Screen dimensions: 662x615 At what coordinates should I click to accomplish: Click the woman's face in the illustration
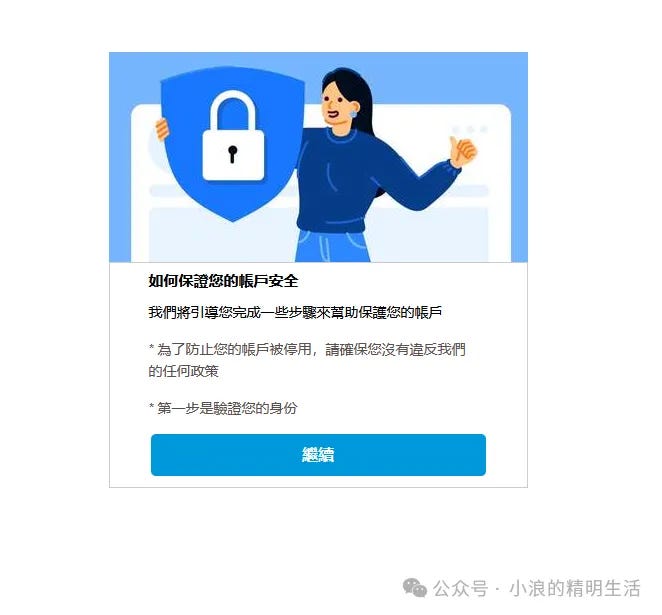click(336, 105)
